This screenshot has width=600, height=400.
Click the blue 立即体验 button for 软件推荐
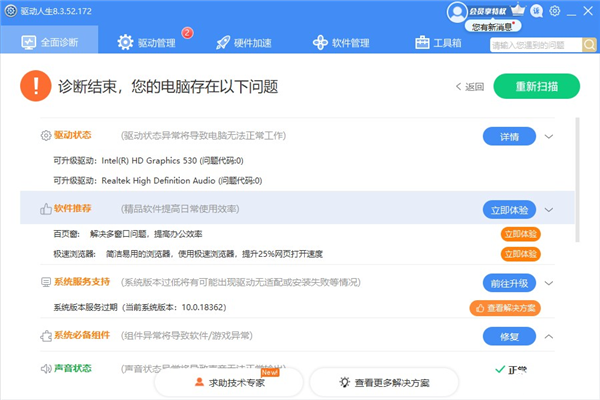point(509,210)
